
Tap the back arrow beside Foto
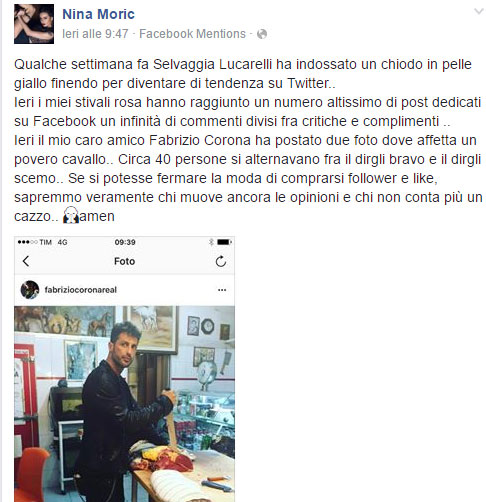(x=26, y=261)
